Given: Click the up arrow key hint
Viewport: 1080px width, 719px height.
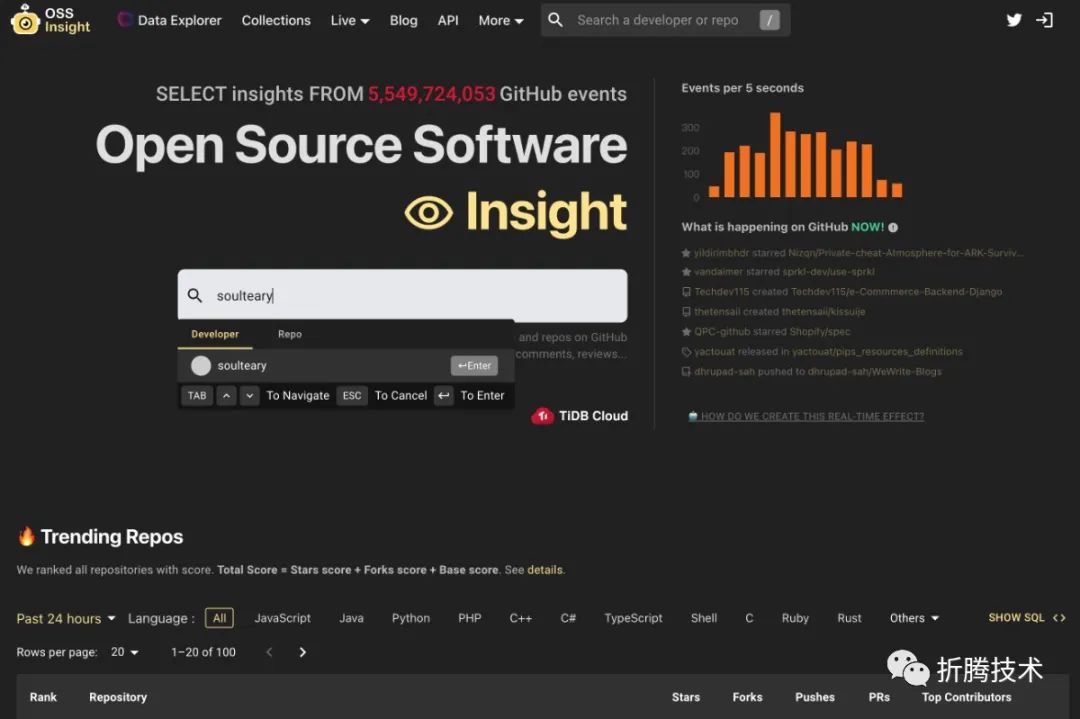Looking at the screenshot, I should click(227, 395).
